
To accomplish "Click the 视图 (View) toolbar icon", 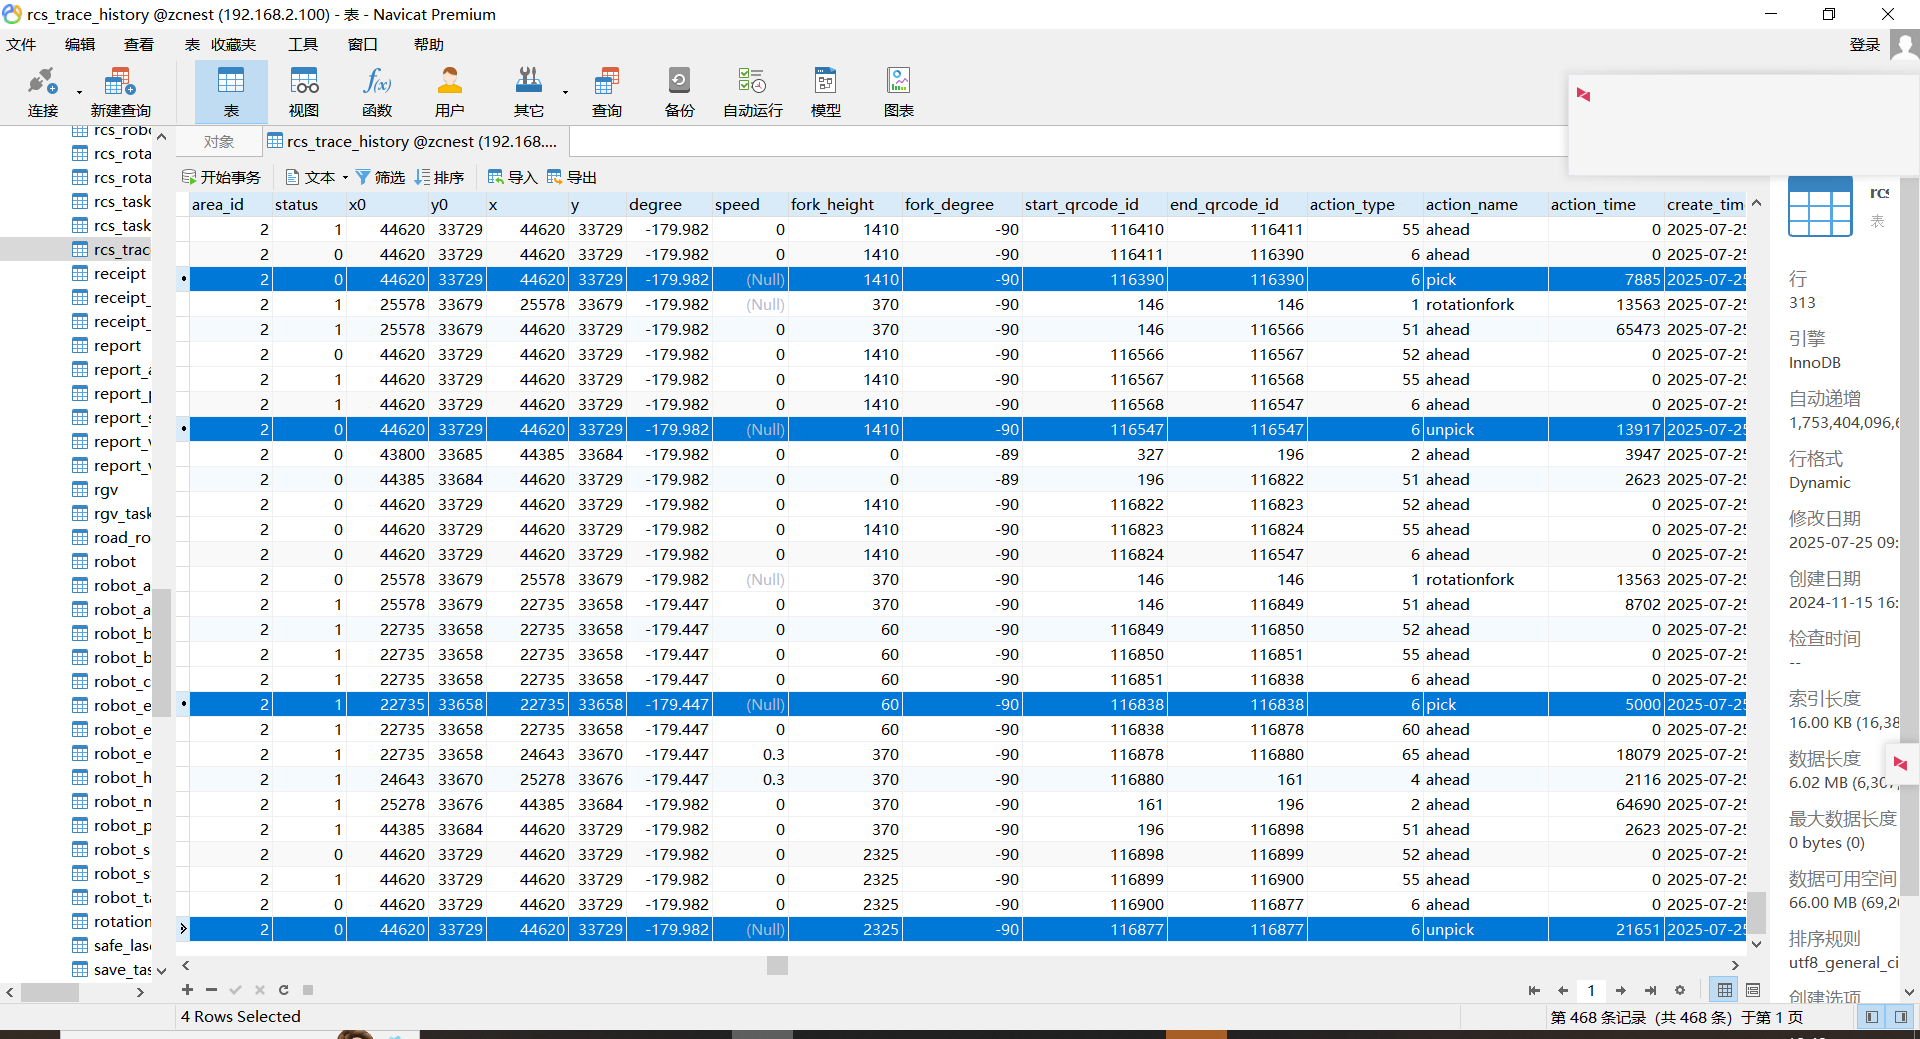I will click(x=304, y=92).
